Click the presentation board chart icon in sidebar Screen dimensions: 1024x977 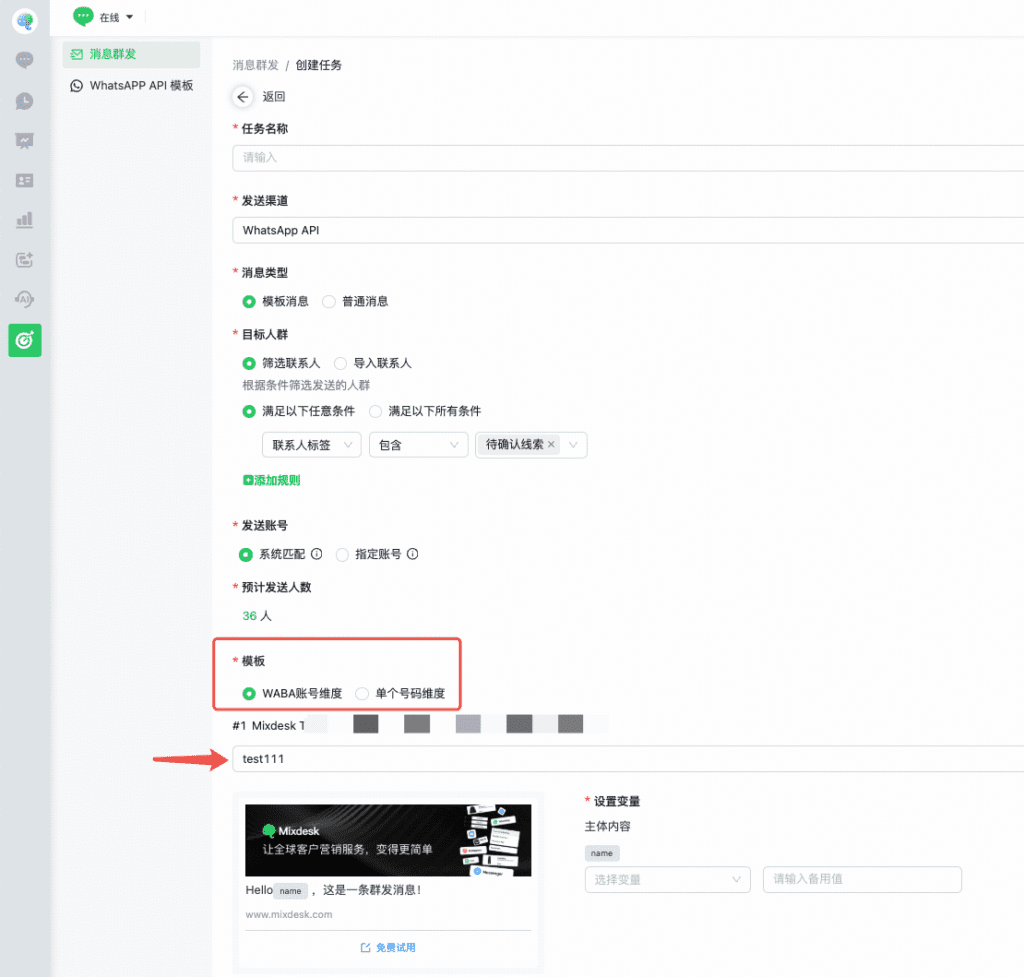tap(24, 141)
